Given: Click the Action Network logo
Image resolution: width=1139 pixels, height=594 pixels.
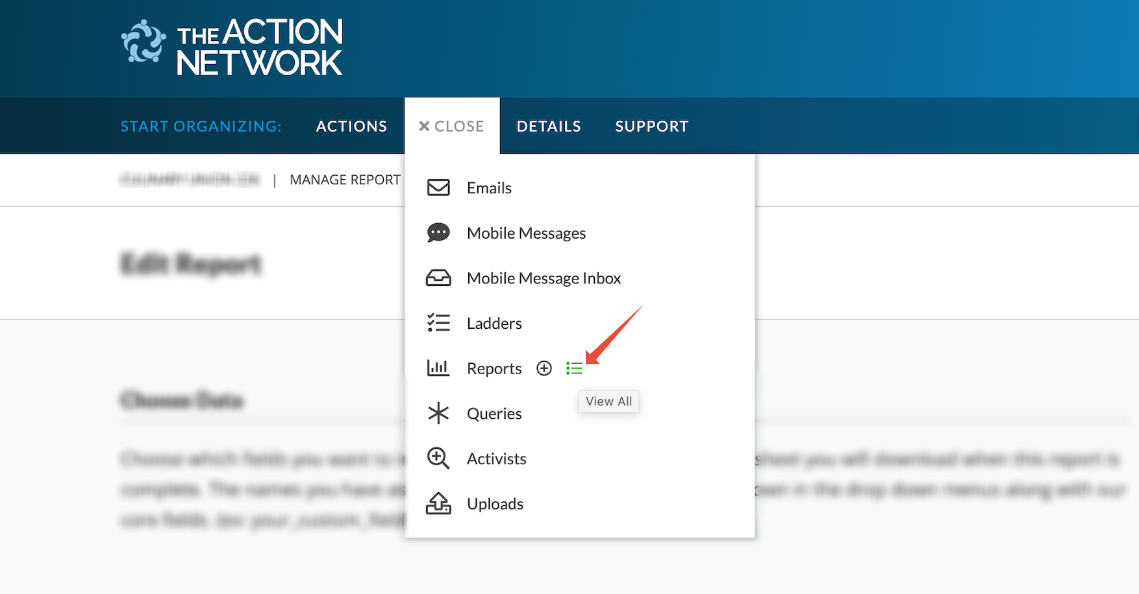Looking at the screenshot, I should pos(232,48).
